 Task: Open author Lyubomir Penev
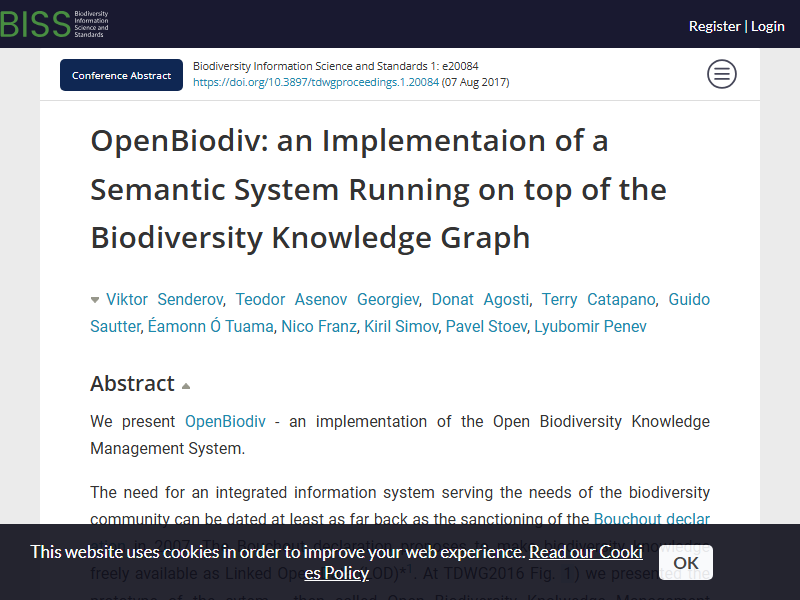590,326
